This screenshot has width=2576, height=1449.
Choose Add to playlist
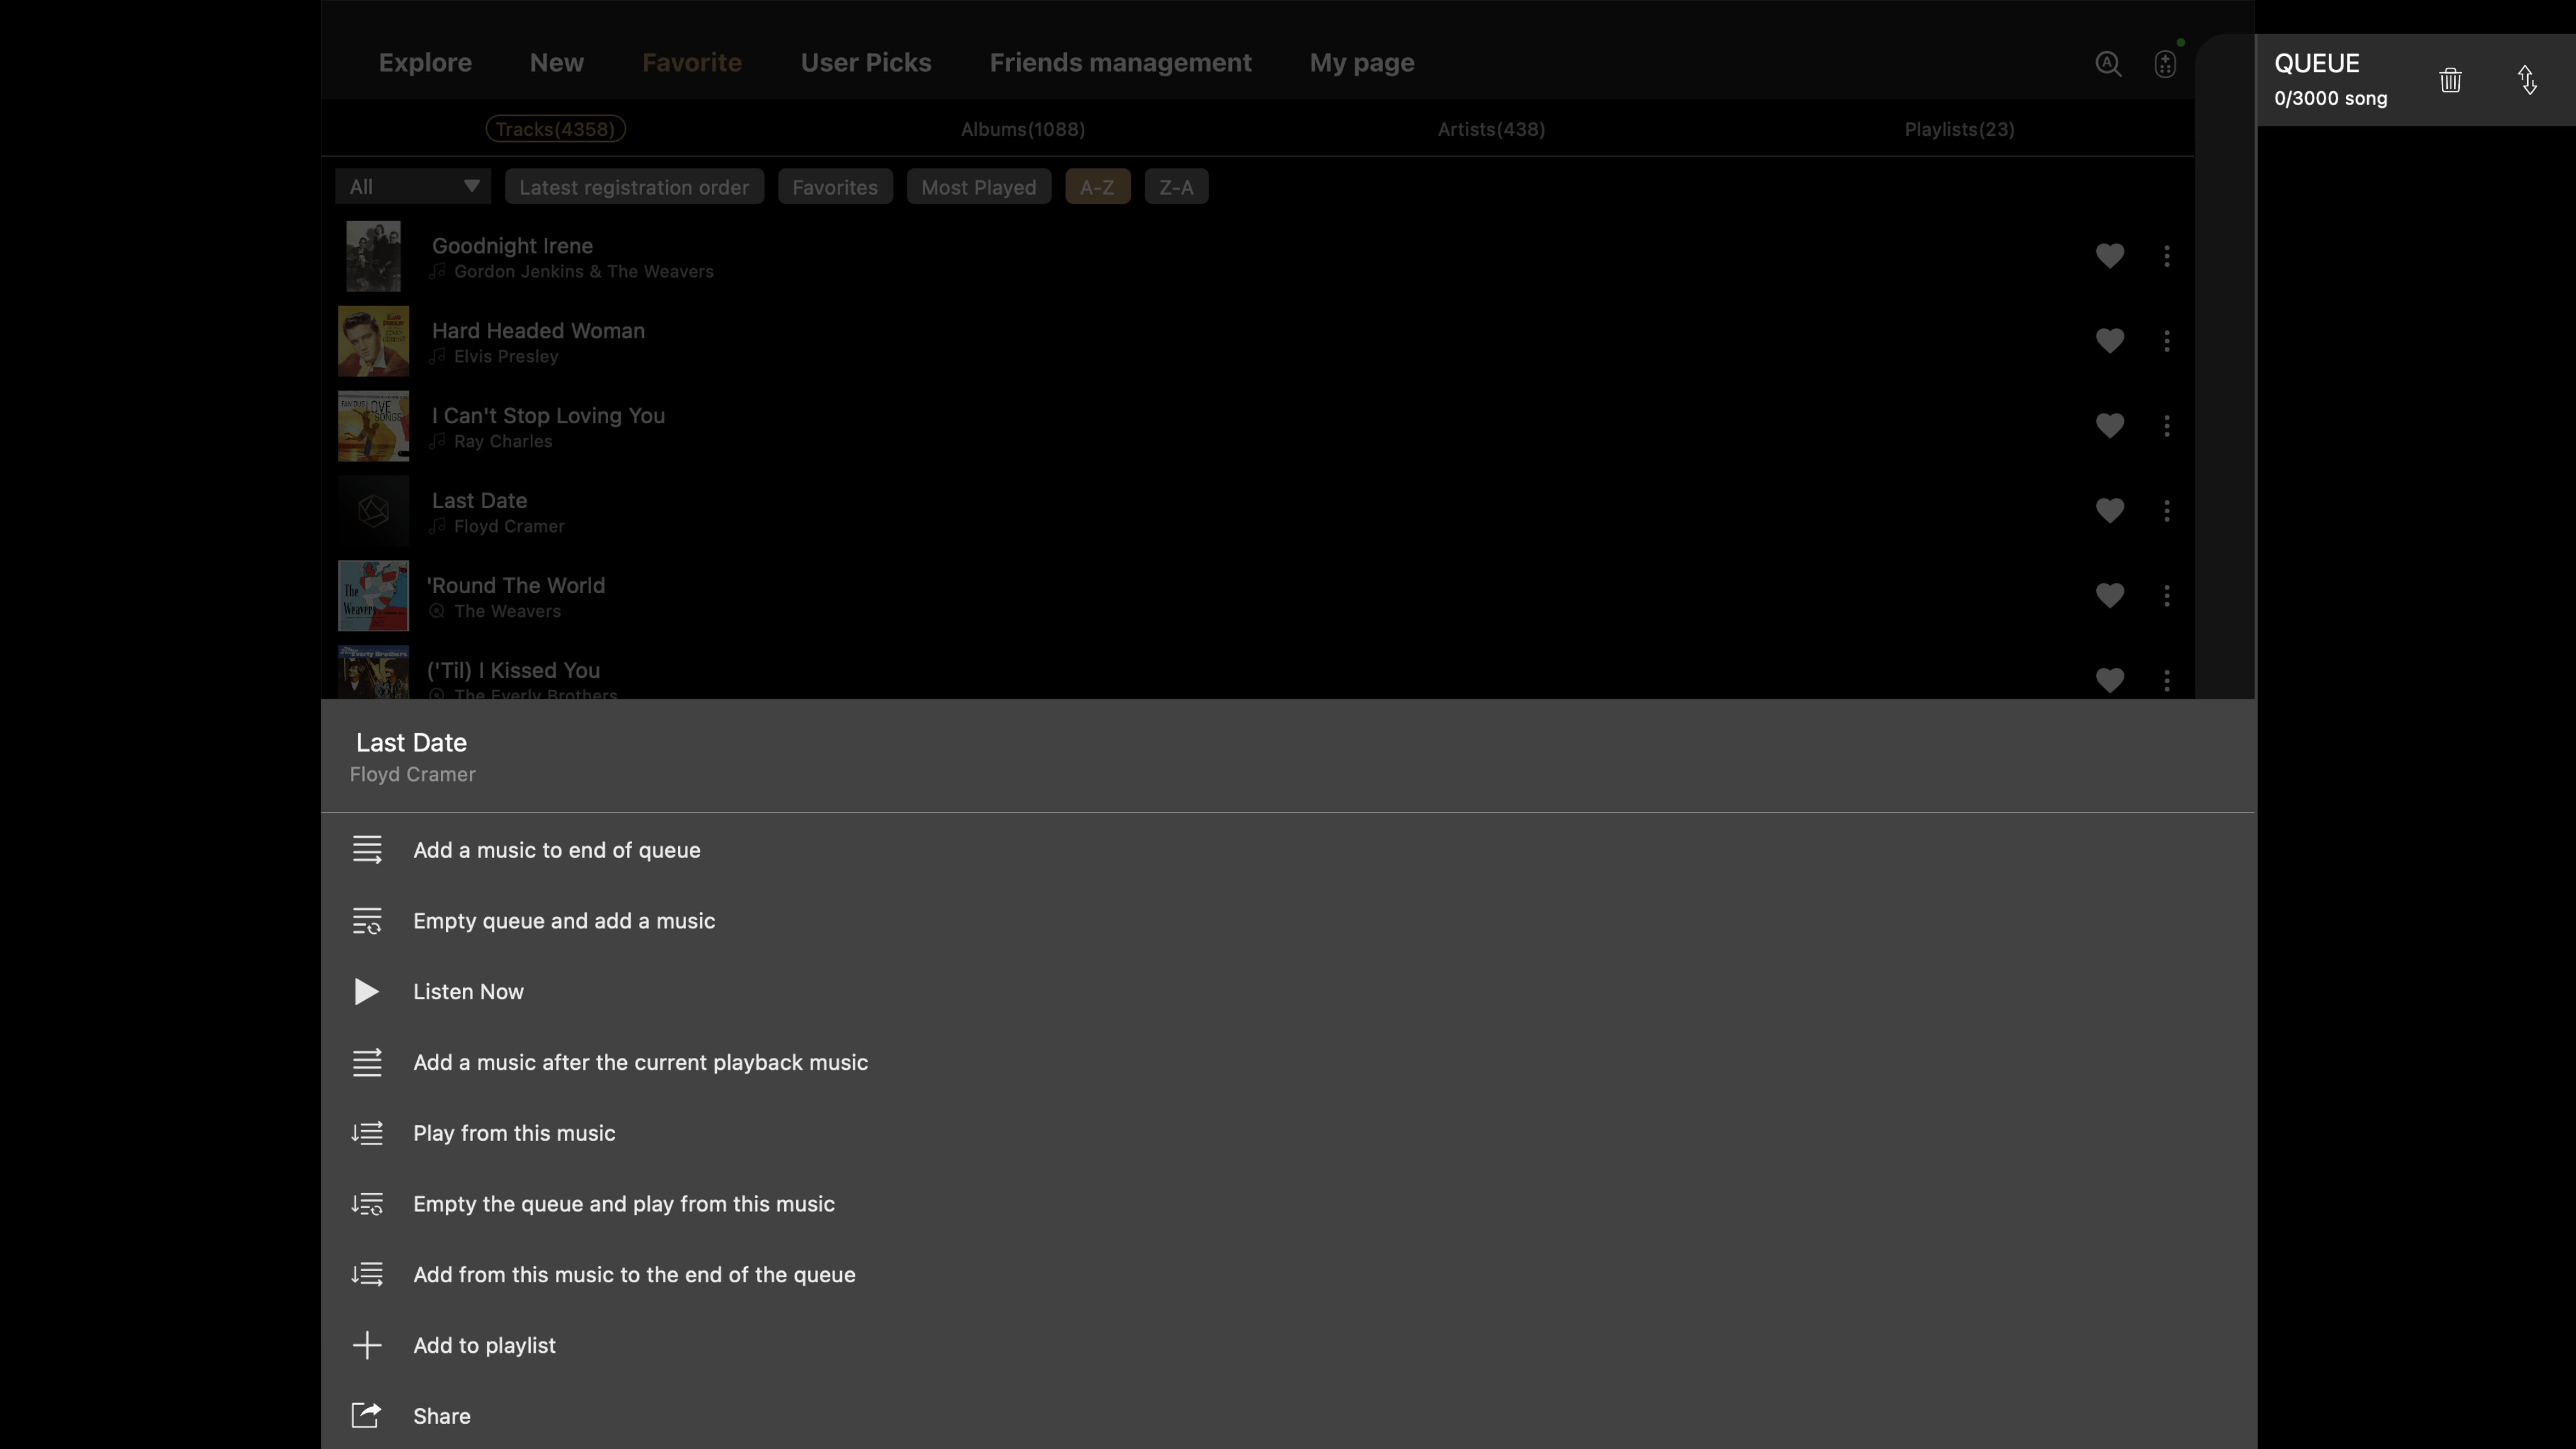pos(484,1346)
